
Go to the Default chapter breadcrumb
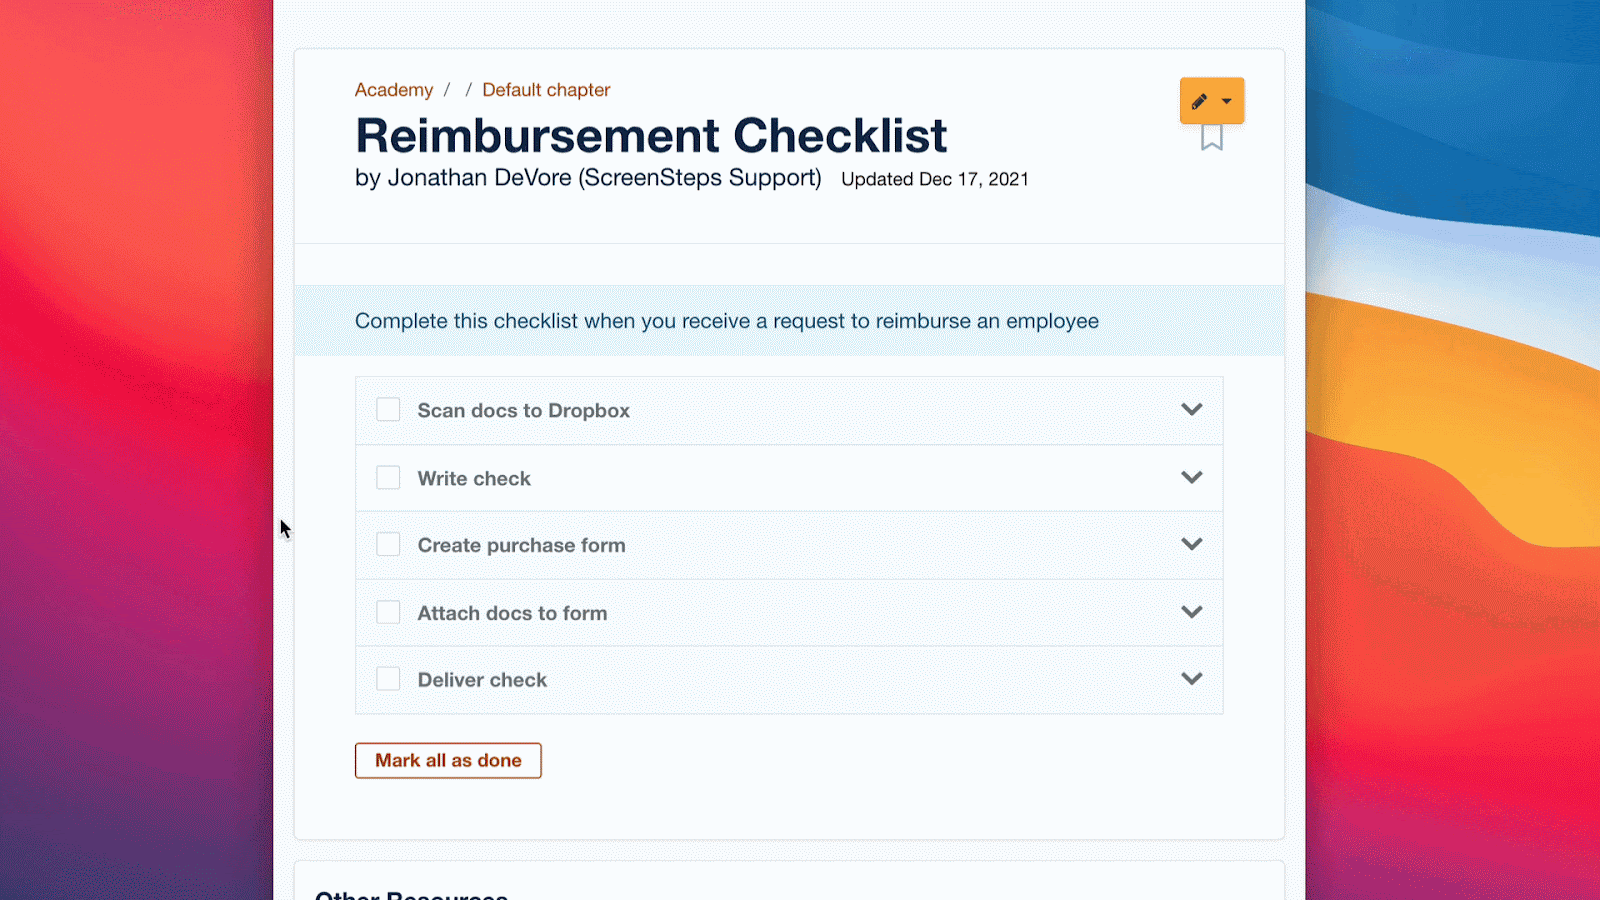546,90
